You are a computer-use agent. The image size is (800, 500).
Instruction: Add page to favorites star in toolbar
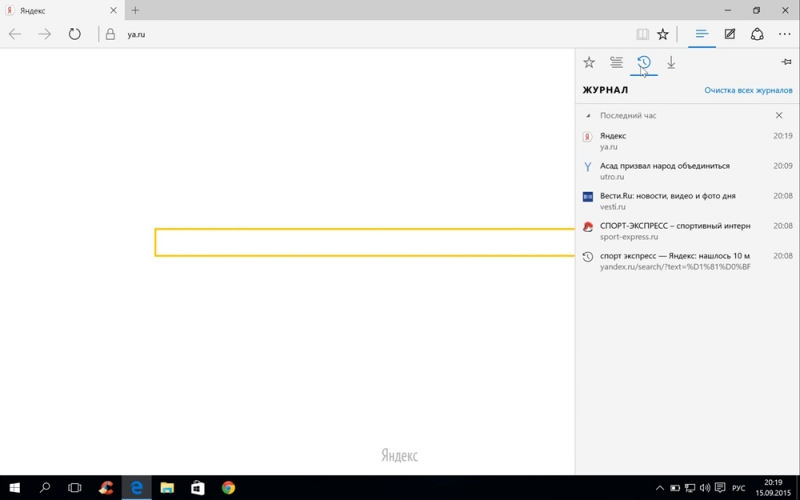(x=662, y=34)
